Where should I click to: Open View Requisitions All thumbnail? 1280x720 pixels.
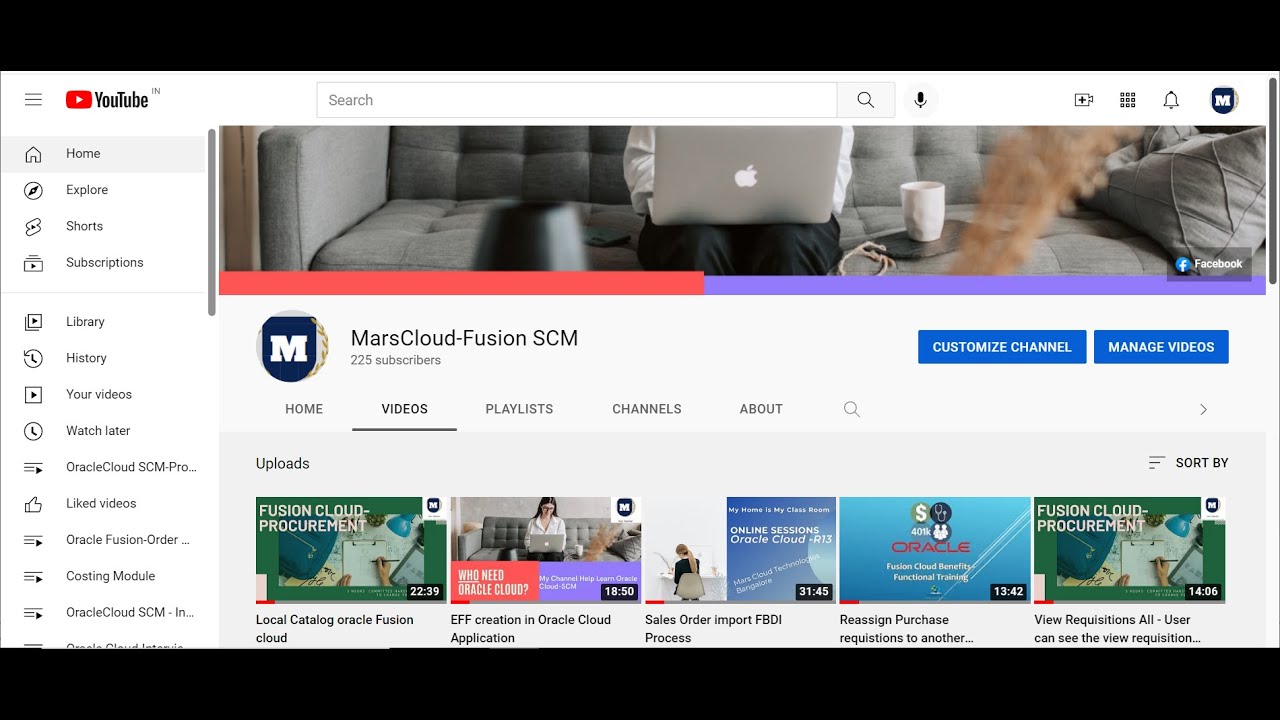tap(1130, 550)
